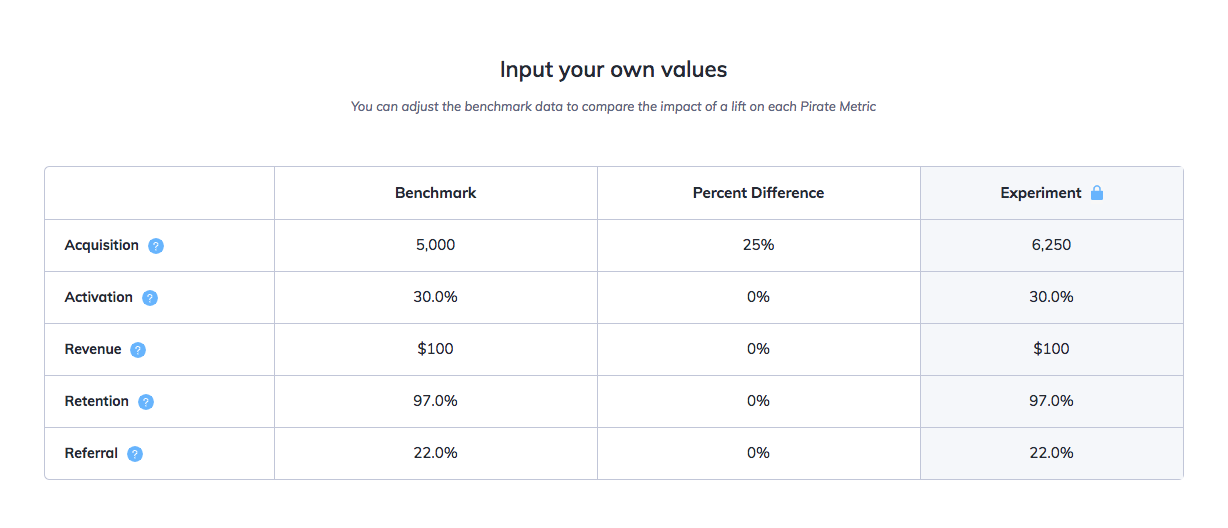This screenshot has width=1228, height=528.
Task: Click the Benchmark column header
Action: (x=436, y=193)
